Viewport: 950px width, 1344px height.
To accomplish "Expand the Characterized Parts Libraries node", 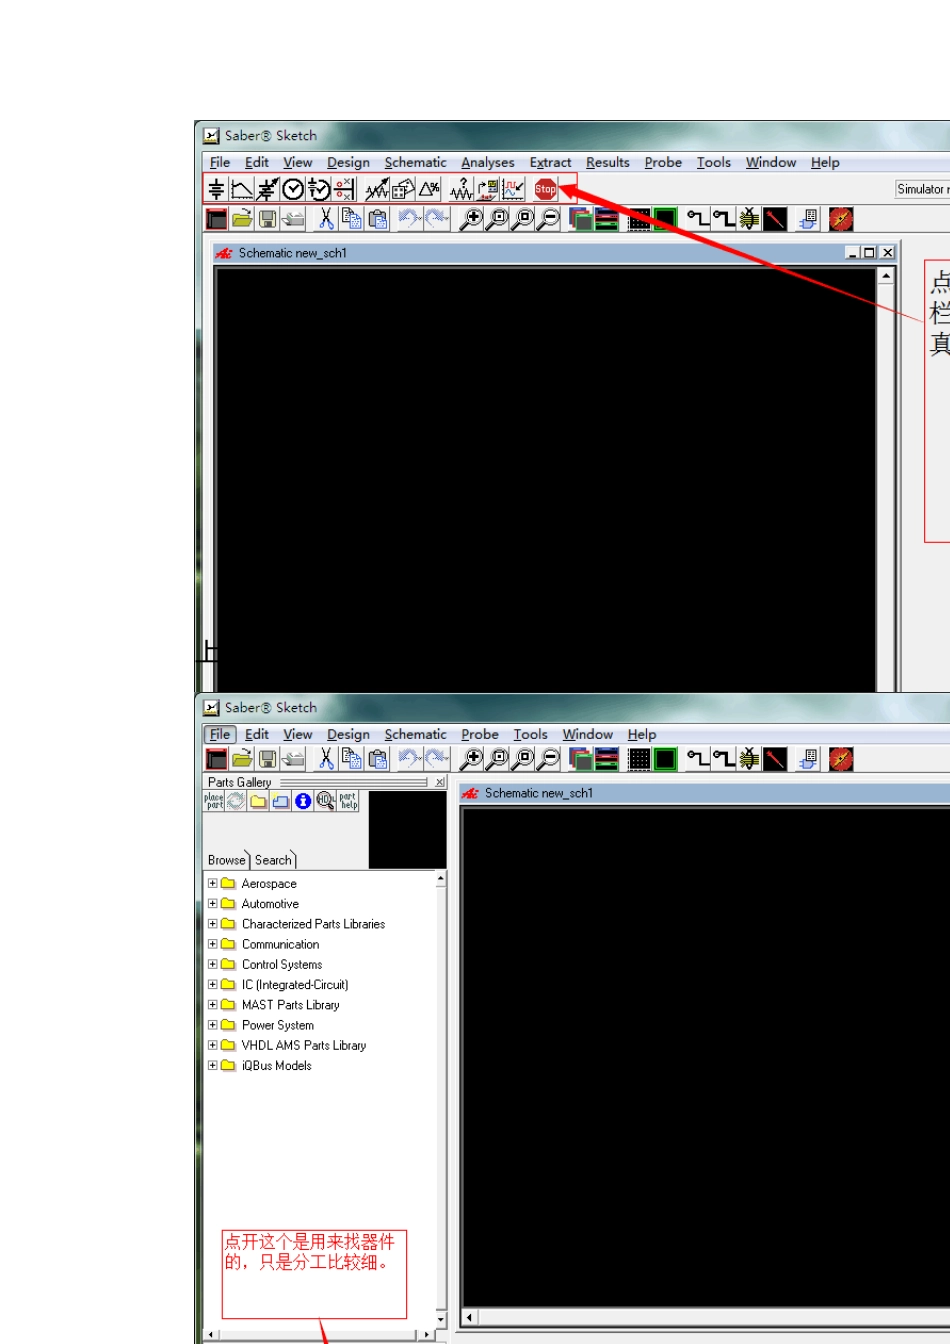I will (212, 924).
